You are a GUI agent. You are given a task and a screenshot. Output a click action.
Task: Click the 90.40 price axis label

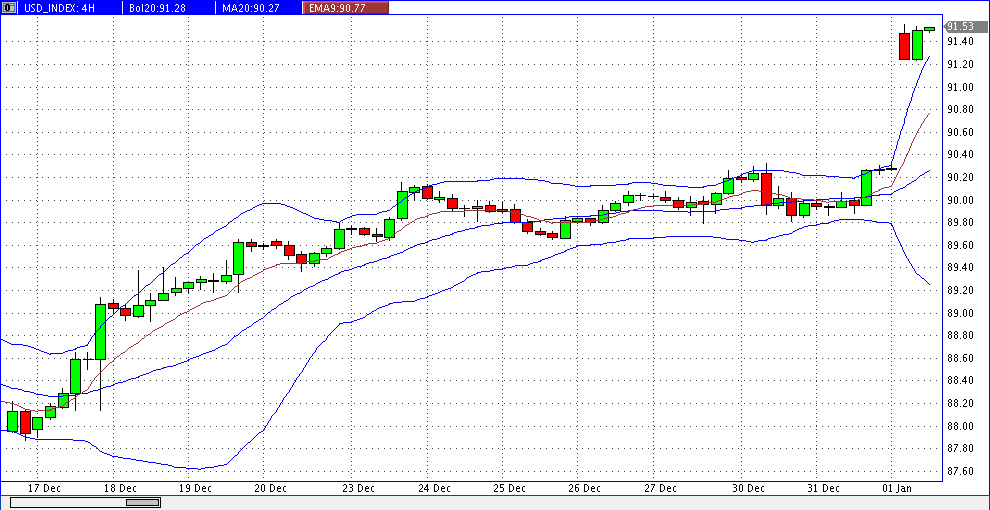point(962,155)
